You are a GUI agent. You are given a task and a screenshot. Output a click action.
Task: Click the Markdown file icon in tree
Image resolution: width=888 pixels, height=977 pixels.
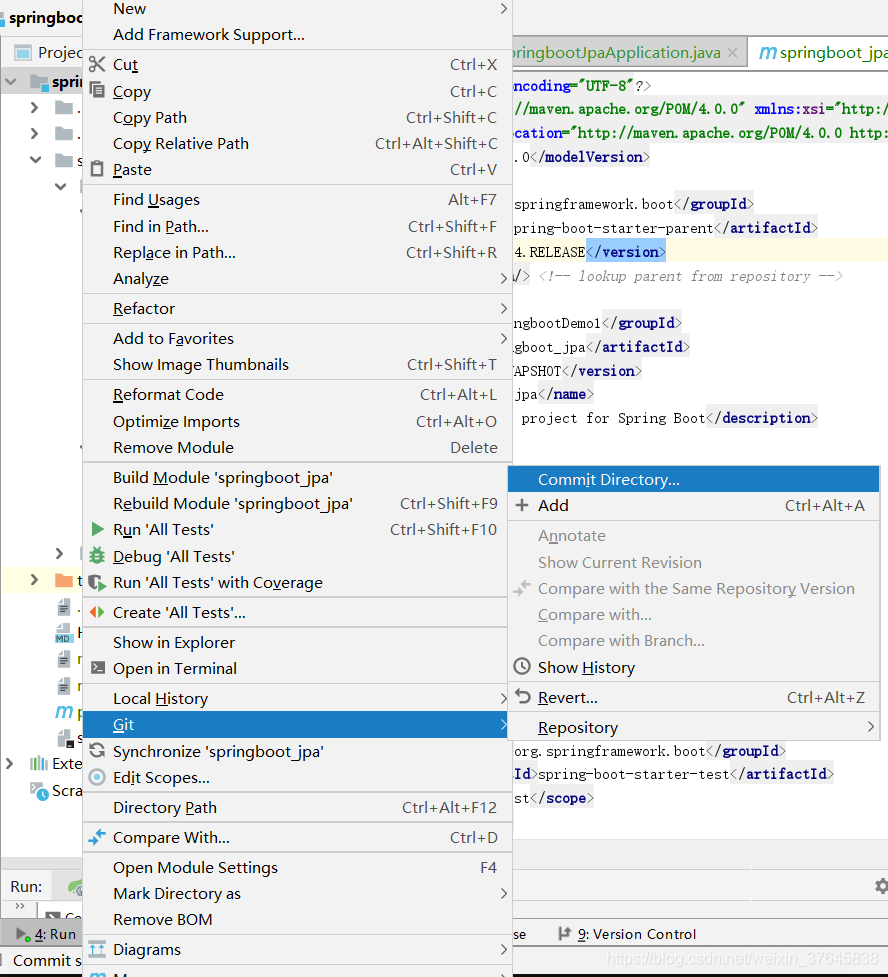(63, 634)
